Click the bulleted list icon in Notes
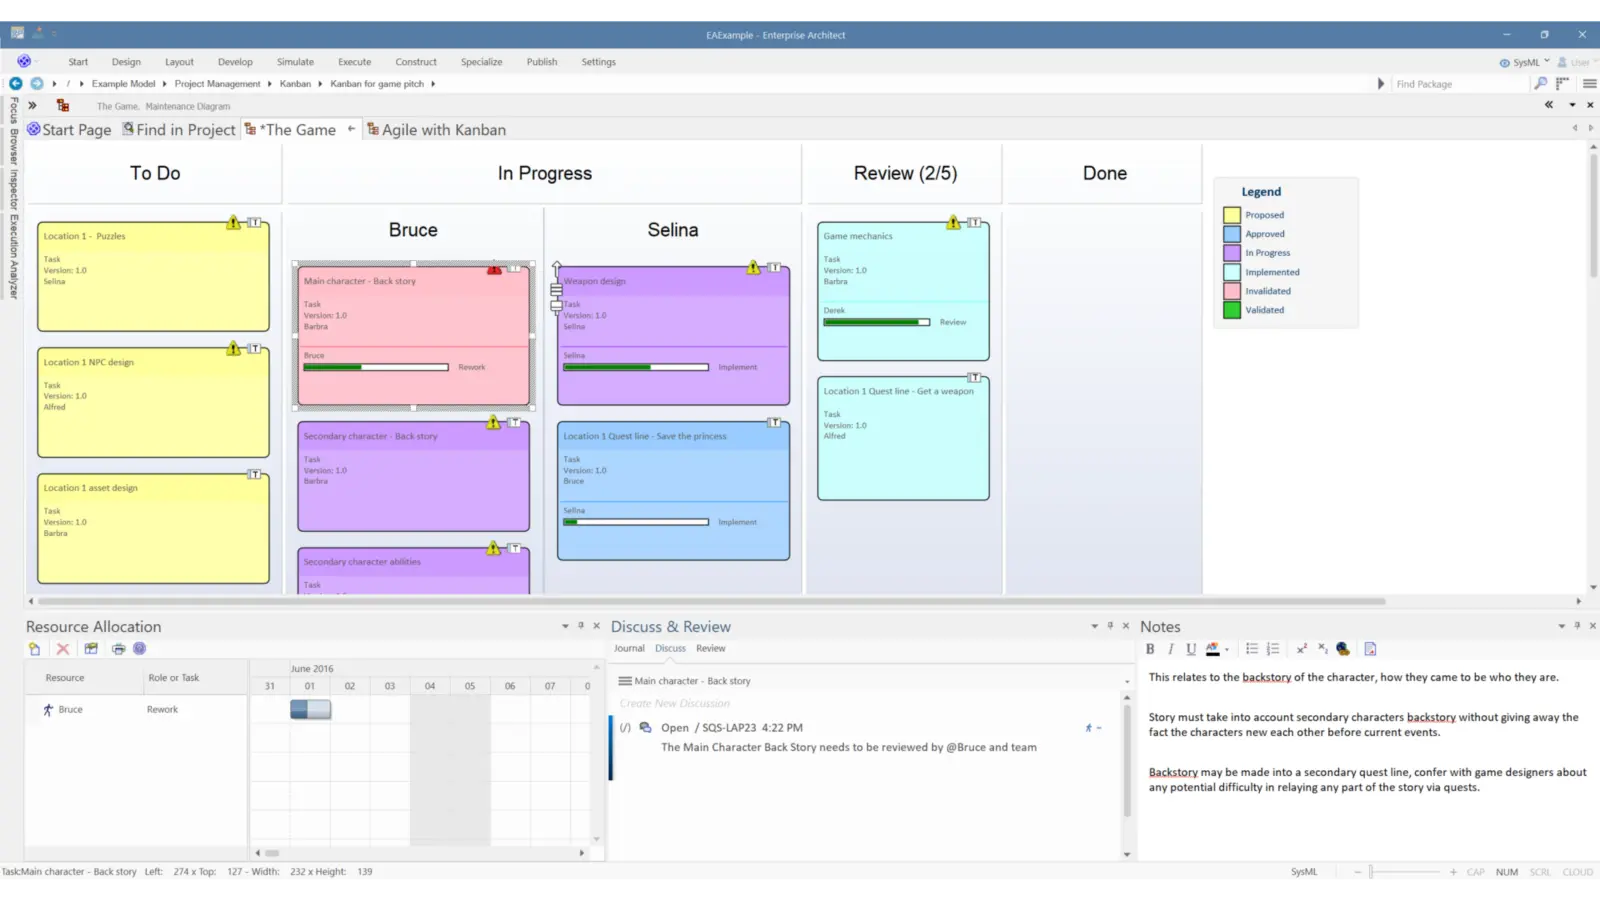The image size is (1600, 900). pos(1251,649)
